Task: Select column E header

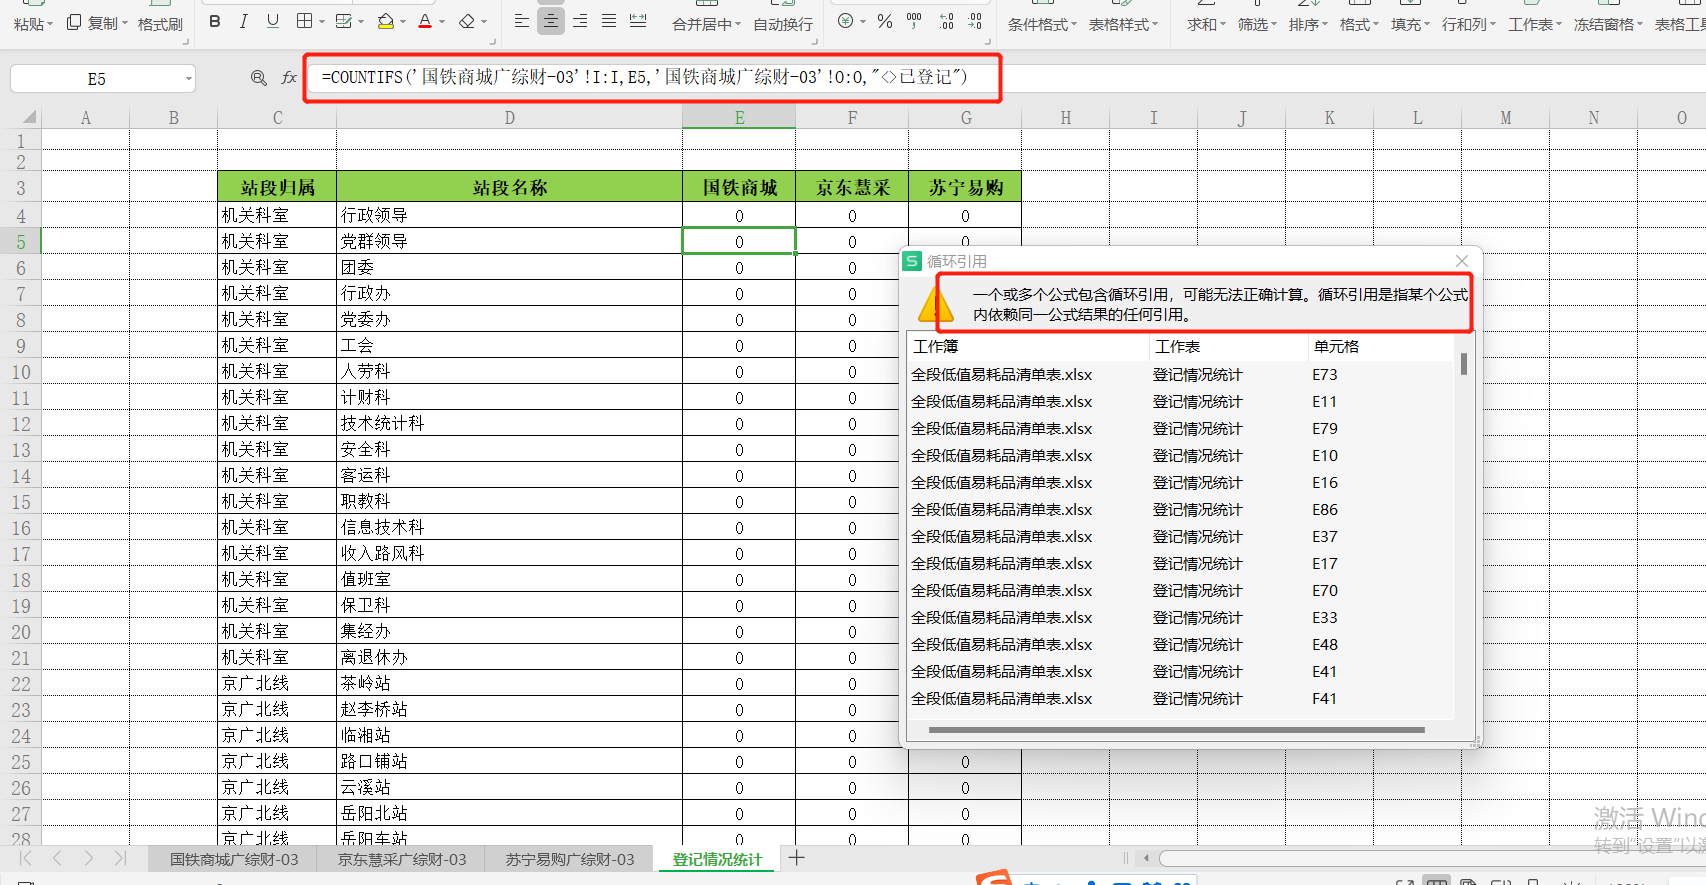Action: pos(739,117)
